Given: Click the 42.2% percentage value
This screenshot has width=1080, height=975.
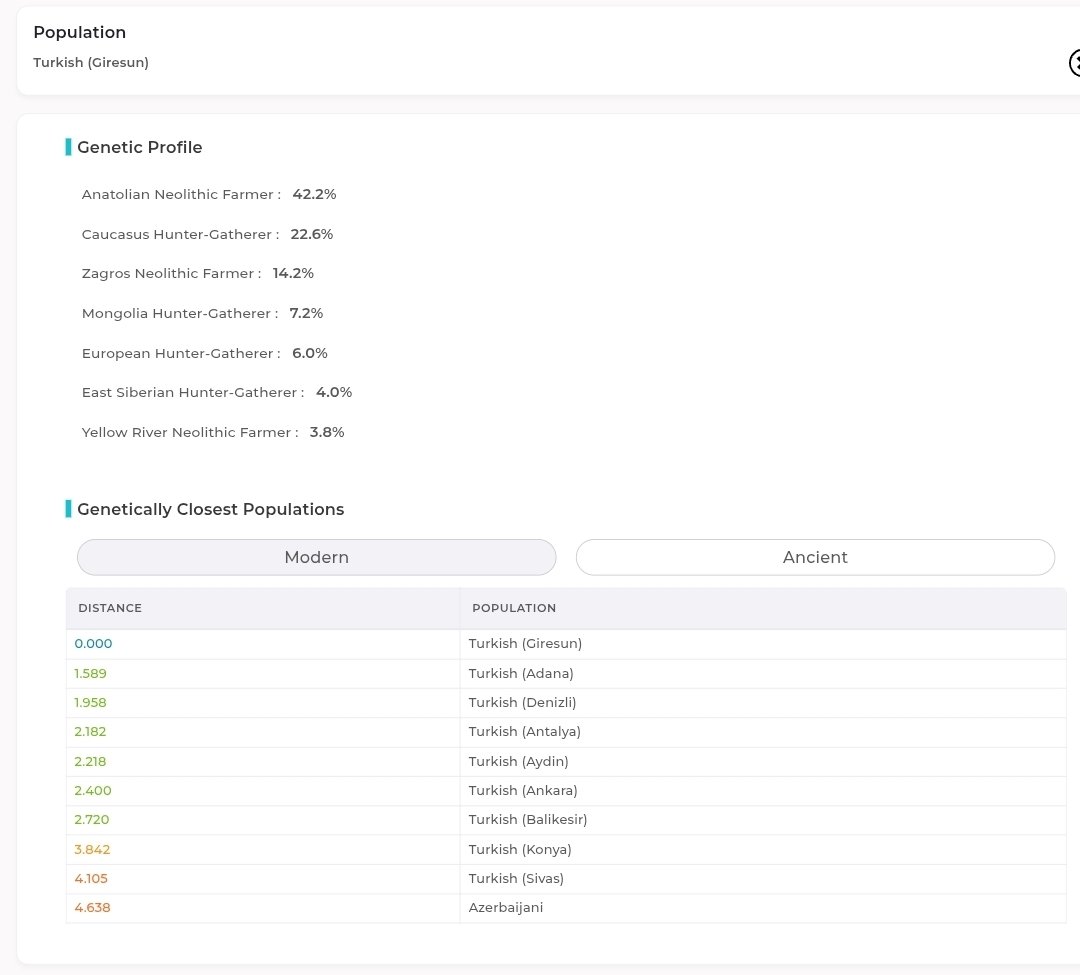Looking at the screenshot, I should 314,195.
